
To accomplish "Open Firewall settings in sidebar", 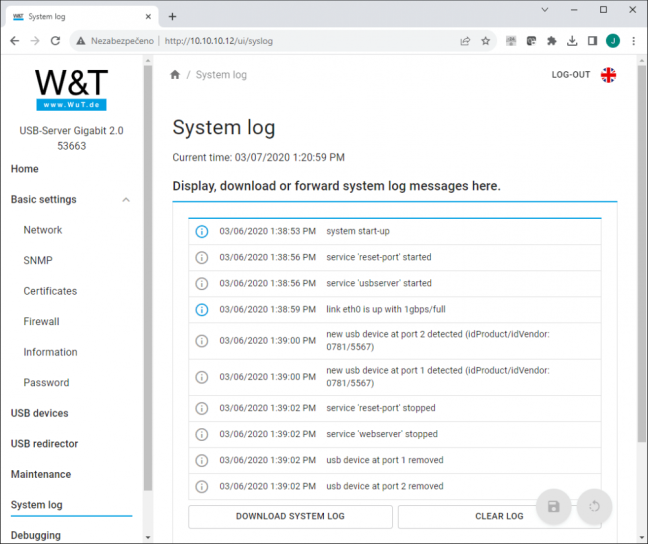I will pos(41,322).
